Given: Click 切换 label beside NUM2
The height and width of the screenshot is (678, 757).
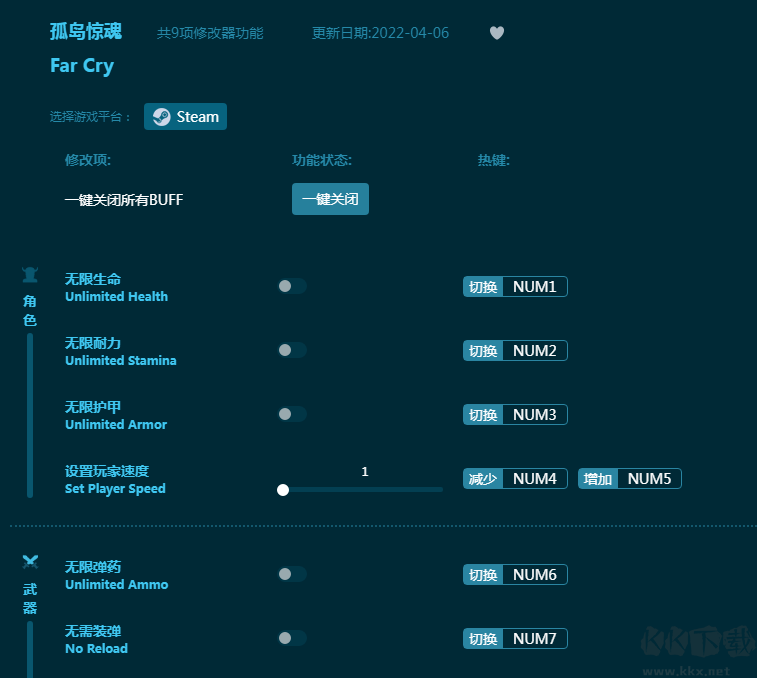Looking at the screenshot, I should pos(483,351).
